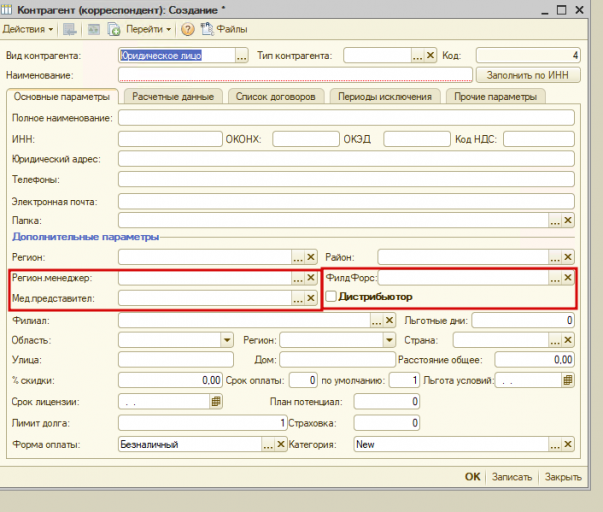
Task: Expand the Область dropdown list
Action: (227, 340)
